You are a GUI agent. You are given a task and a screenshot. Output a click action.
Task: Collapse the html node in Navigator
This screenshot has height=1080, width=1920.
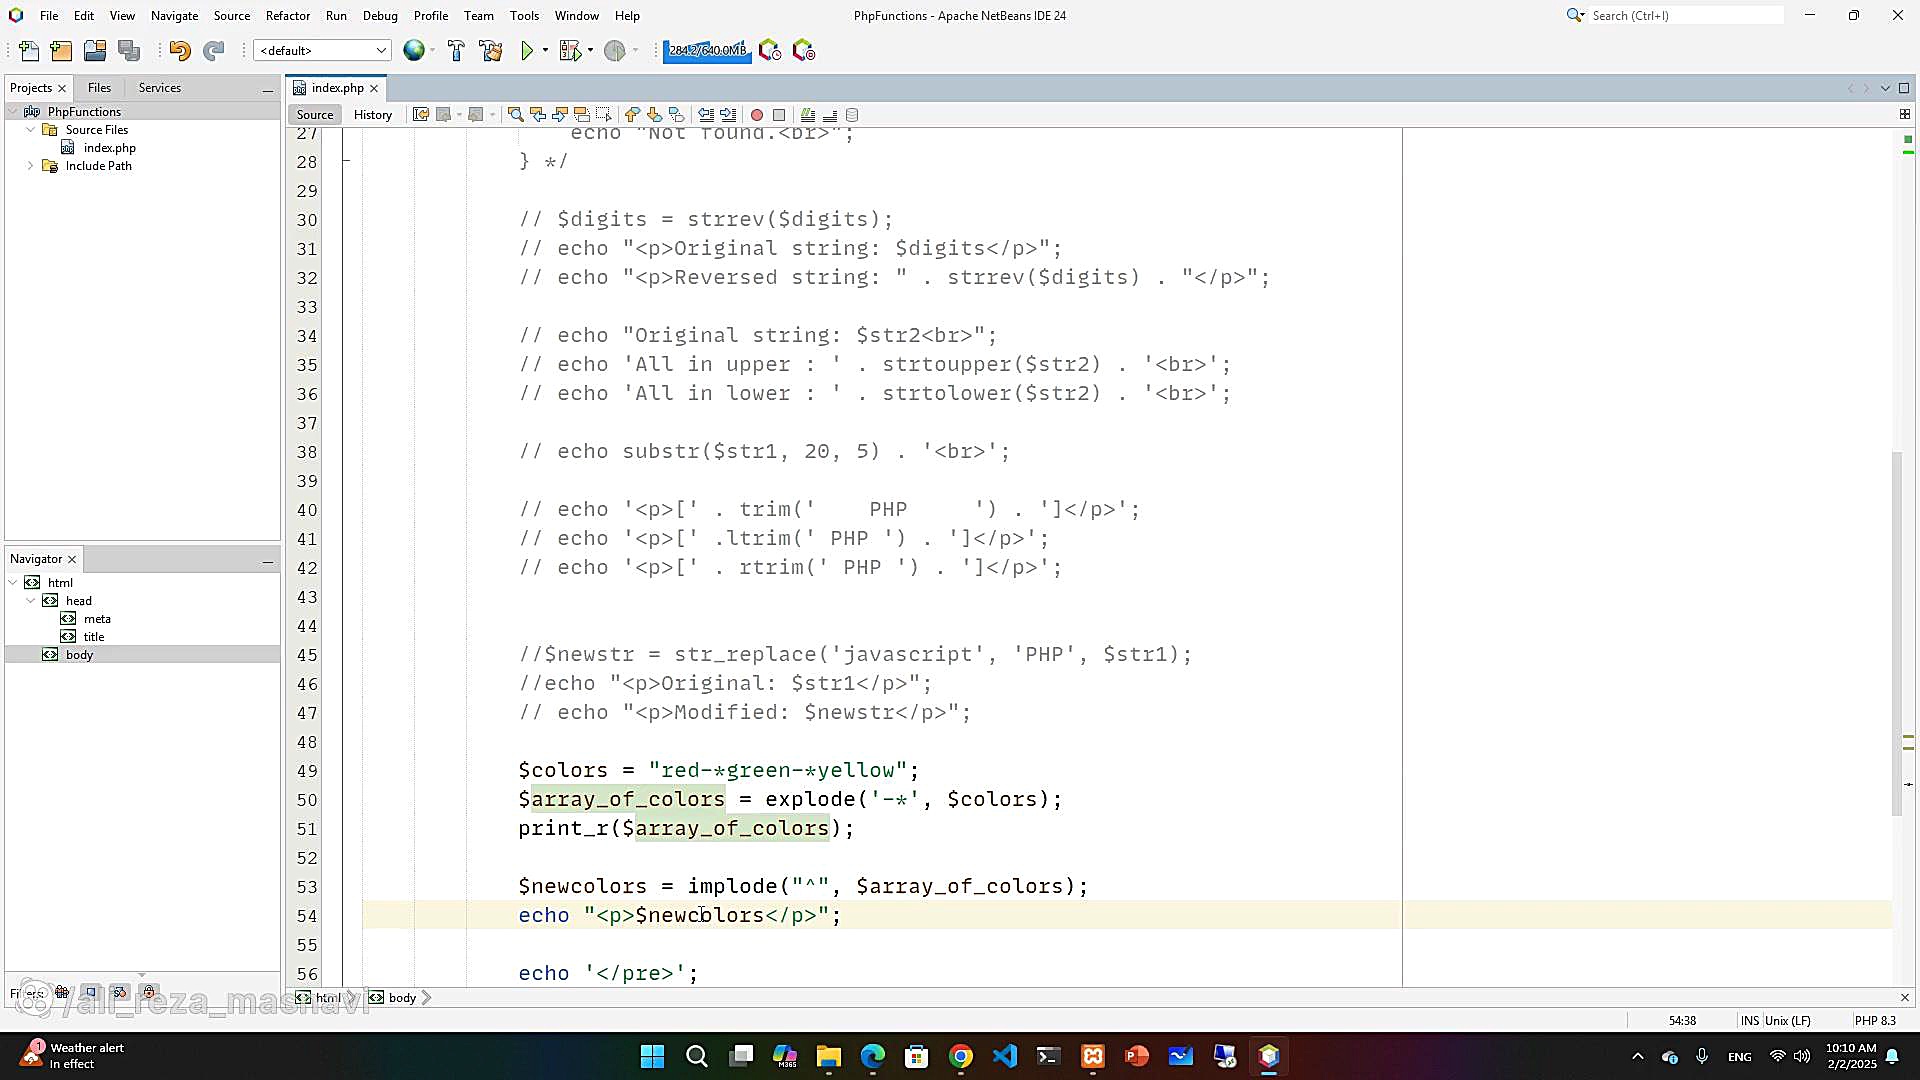tap(13, 583)
